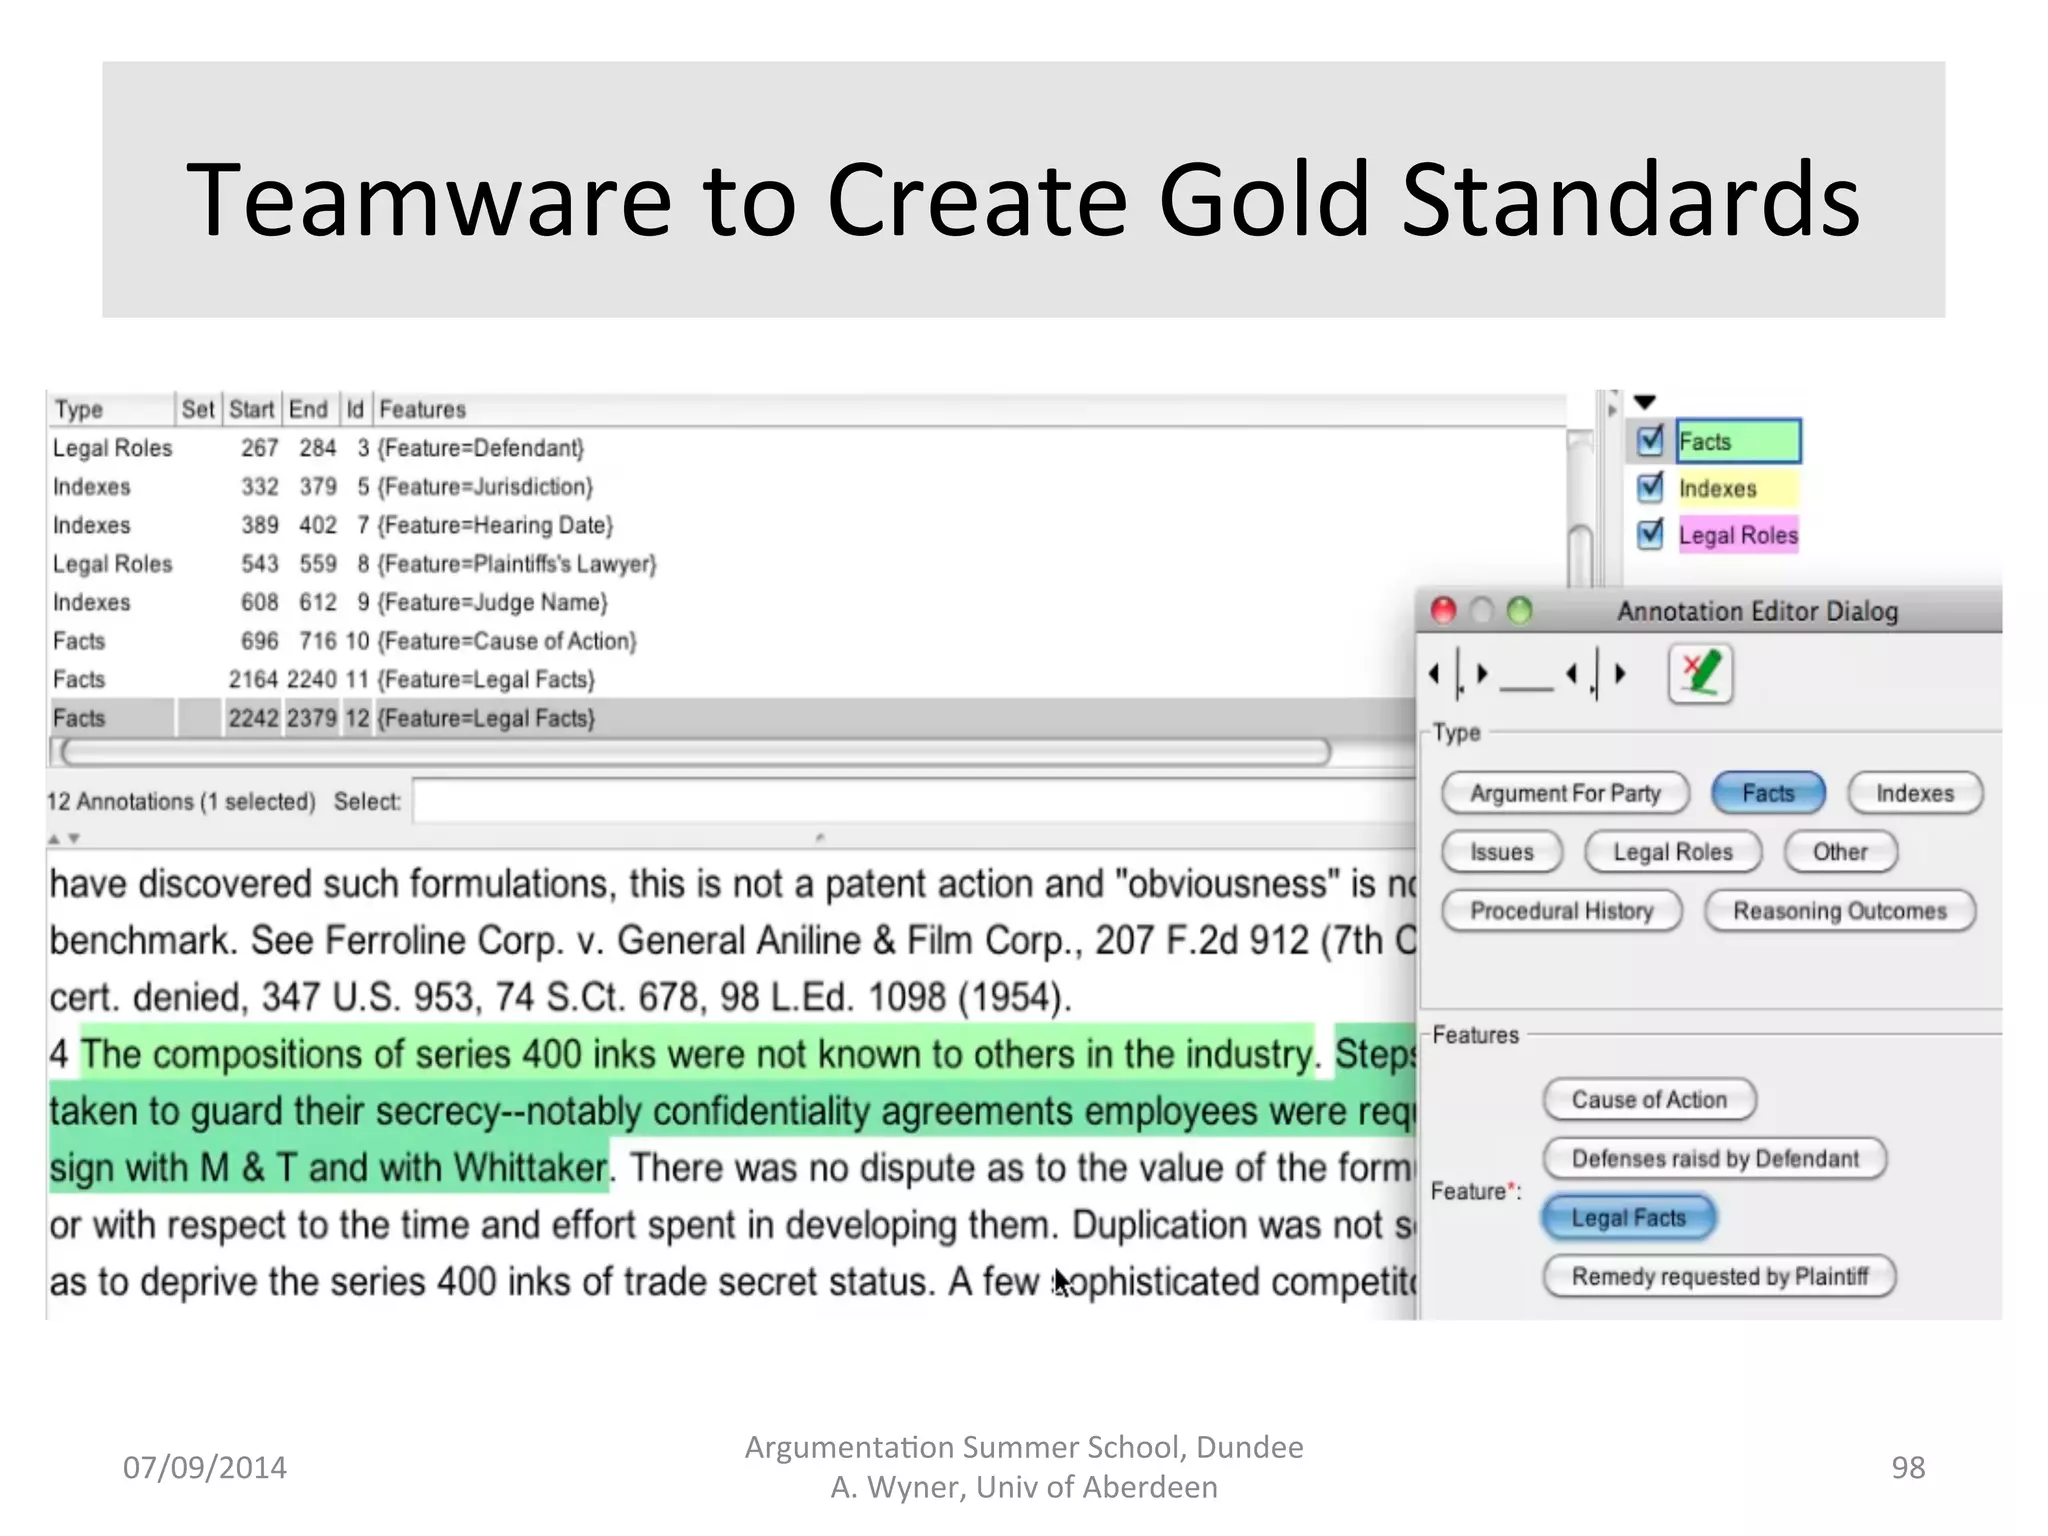
Task: Uncheck the Legal Roles annotation set
Action: pos(1650,535)
